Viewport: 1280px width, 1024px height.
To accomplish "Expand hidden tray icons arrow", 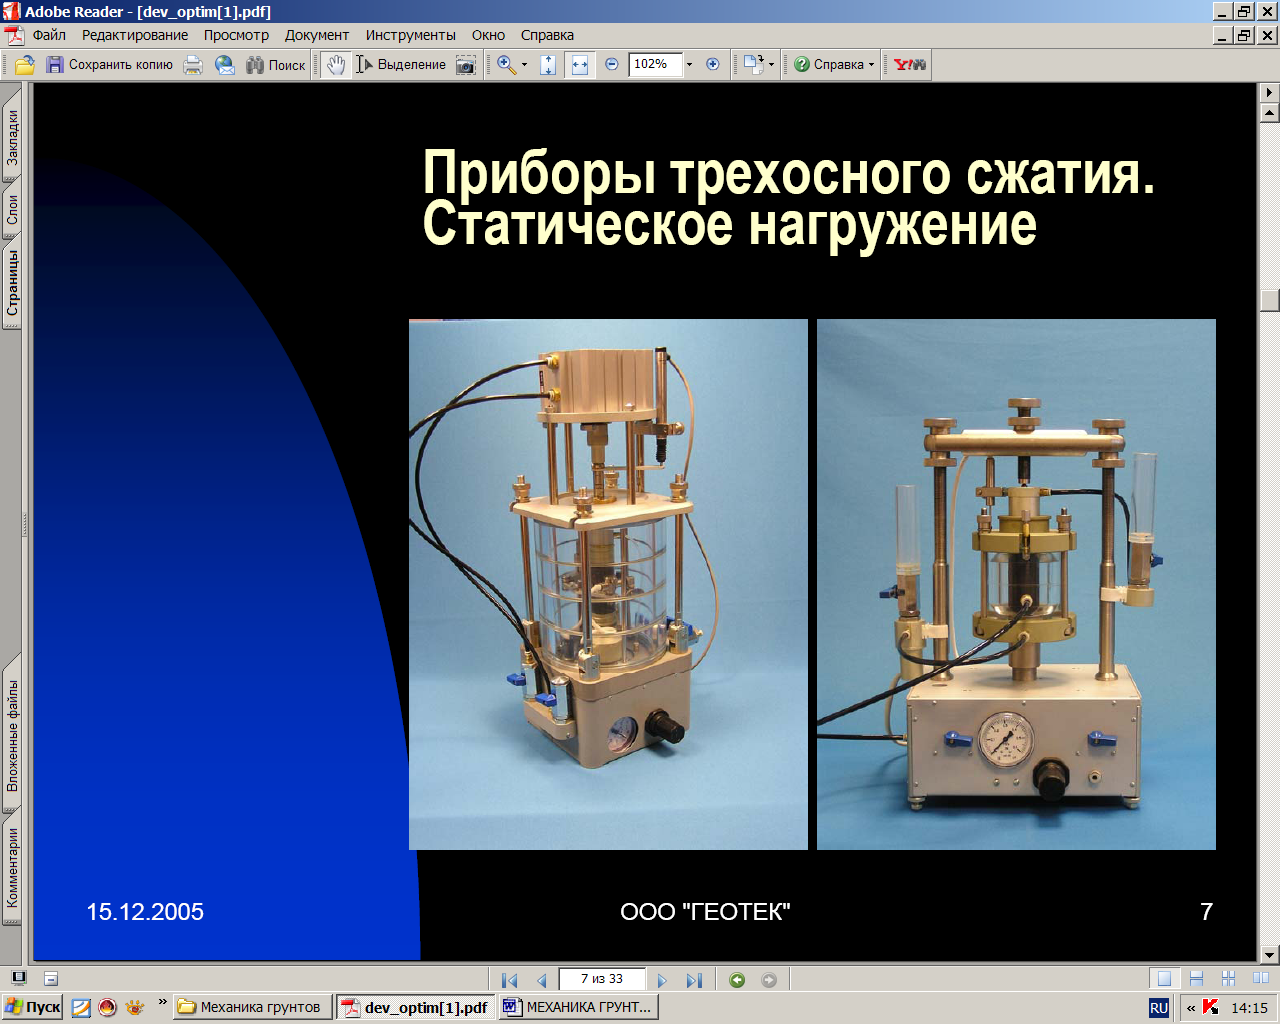I will [1190, 1008].
